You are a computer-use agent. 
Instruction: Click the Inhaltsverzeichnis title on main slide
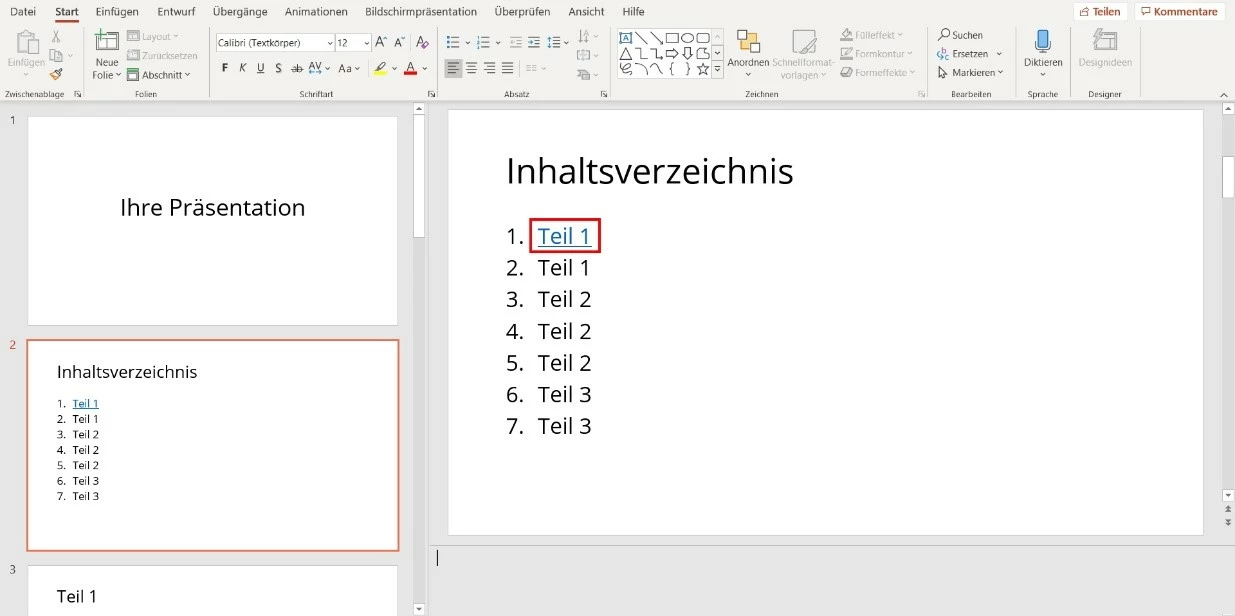[650, 171]
